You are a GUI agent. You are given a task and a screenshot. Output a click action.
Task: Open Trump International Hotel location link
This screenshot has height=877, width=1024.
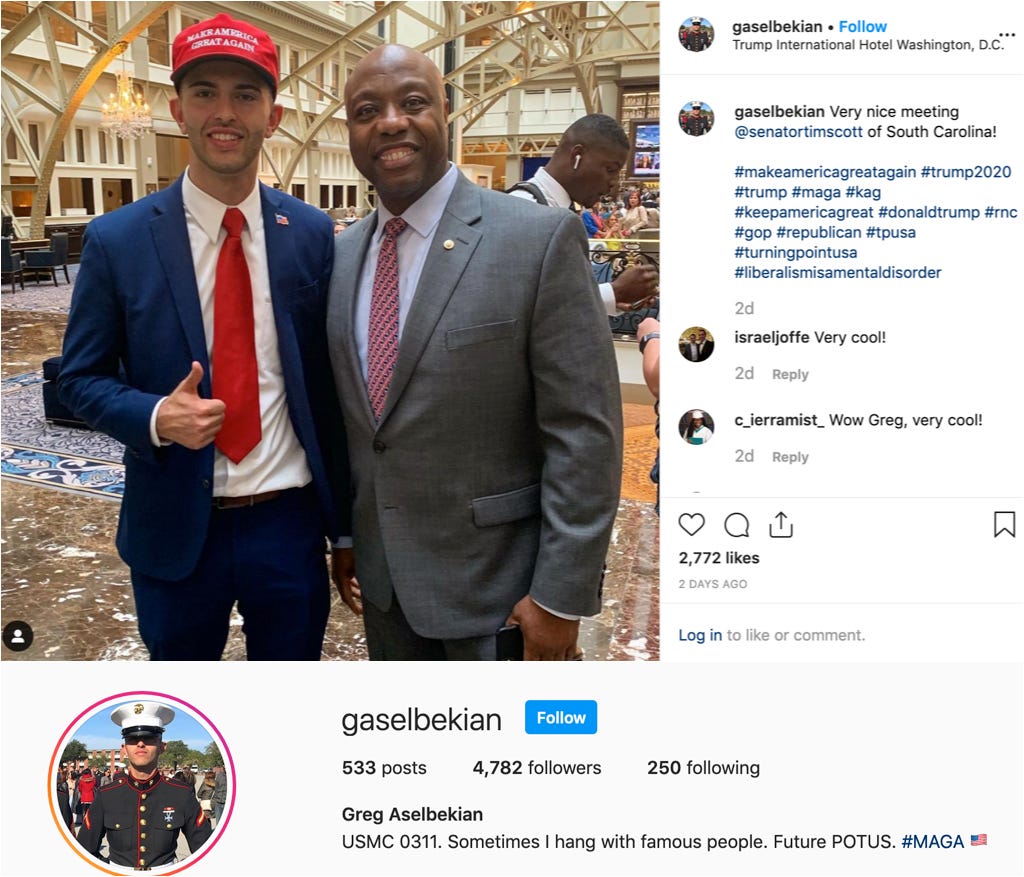868,45
